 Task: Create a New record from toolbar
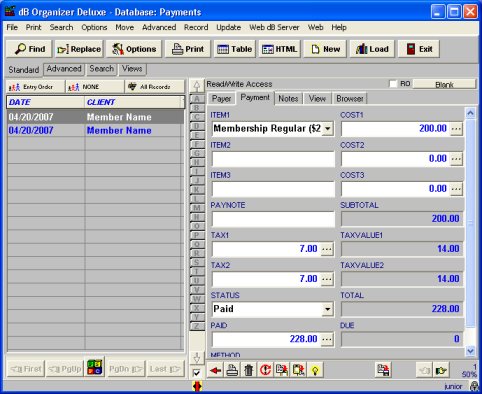(325, 49)
